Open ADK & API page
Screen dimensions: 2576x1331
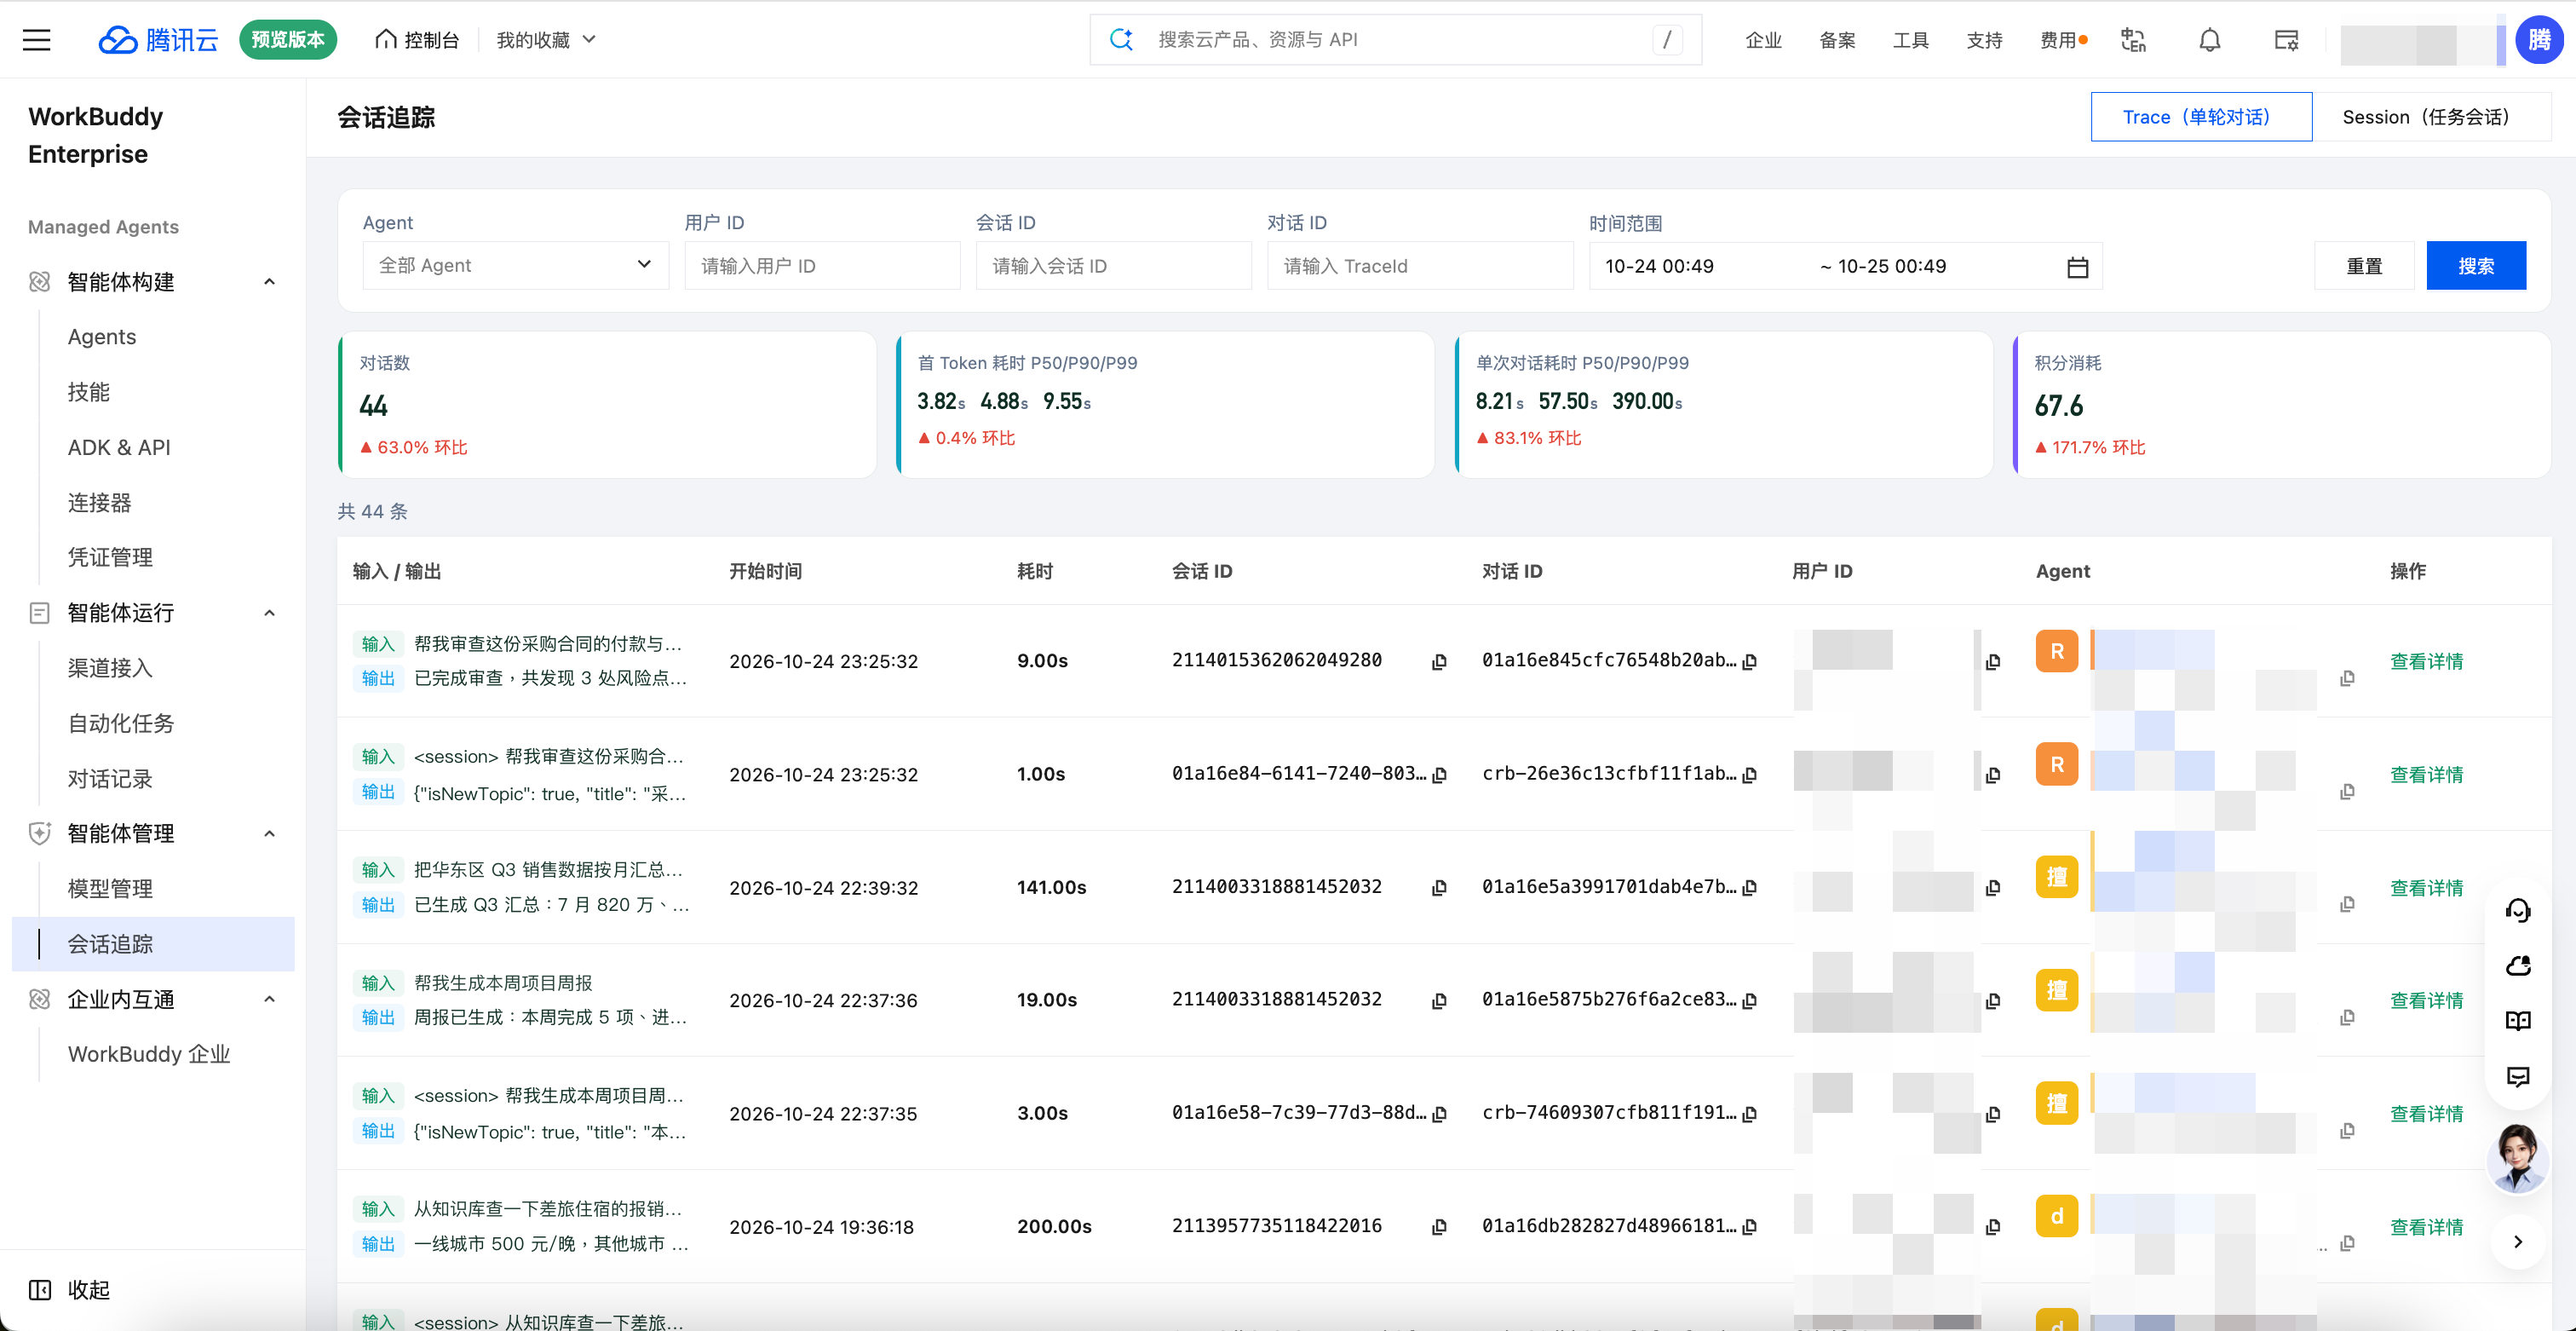click(119, 448)
